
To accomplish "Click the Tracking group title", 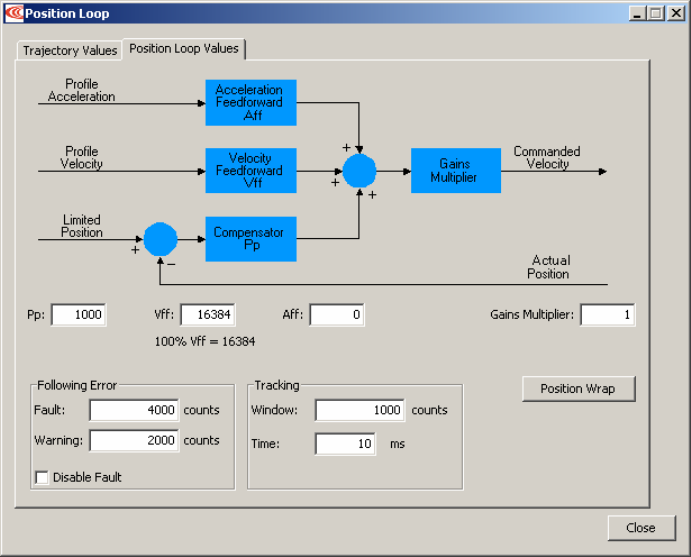I will 277,386.
